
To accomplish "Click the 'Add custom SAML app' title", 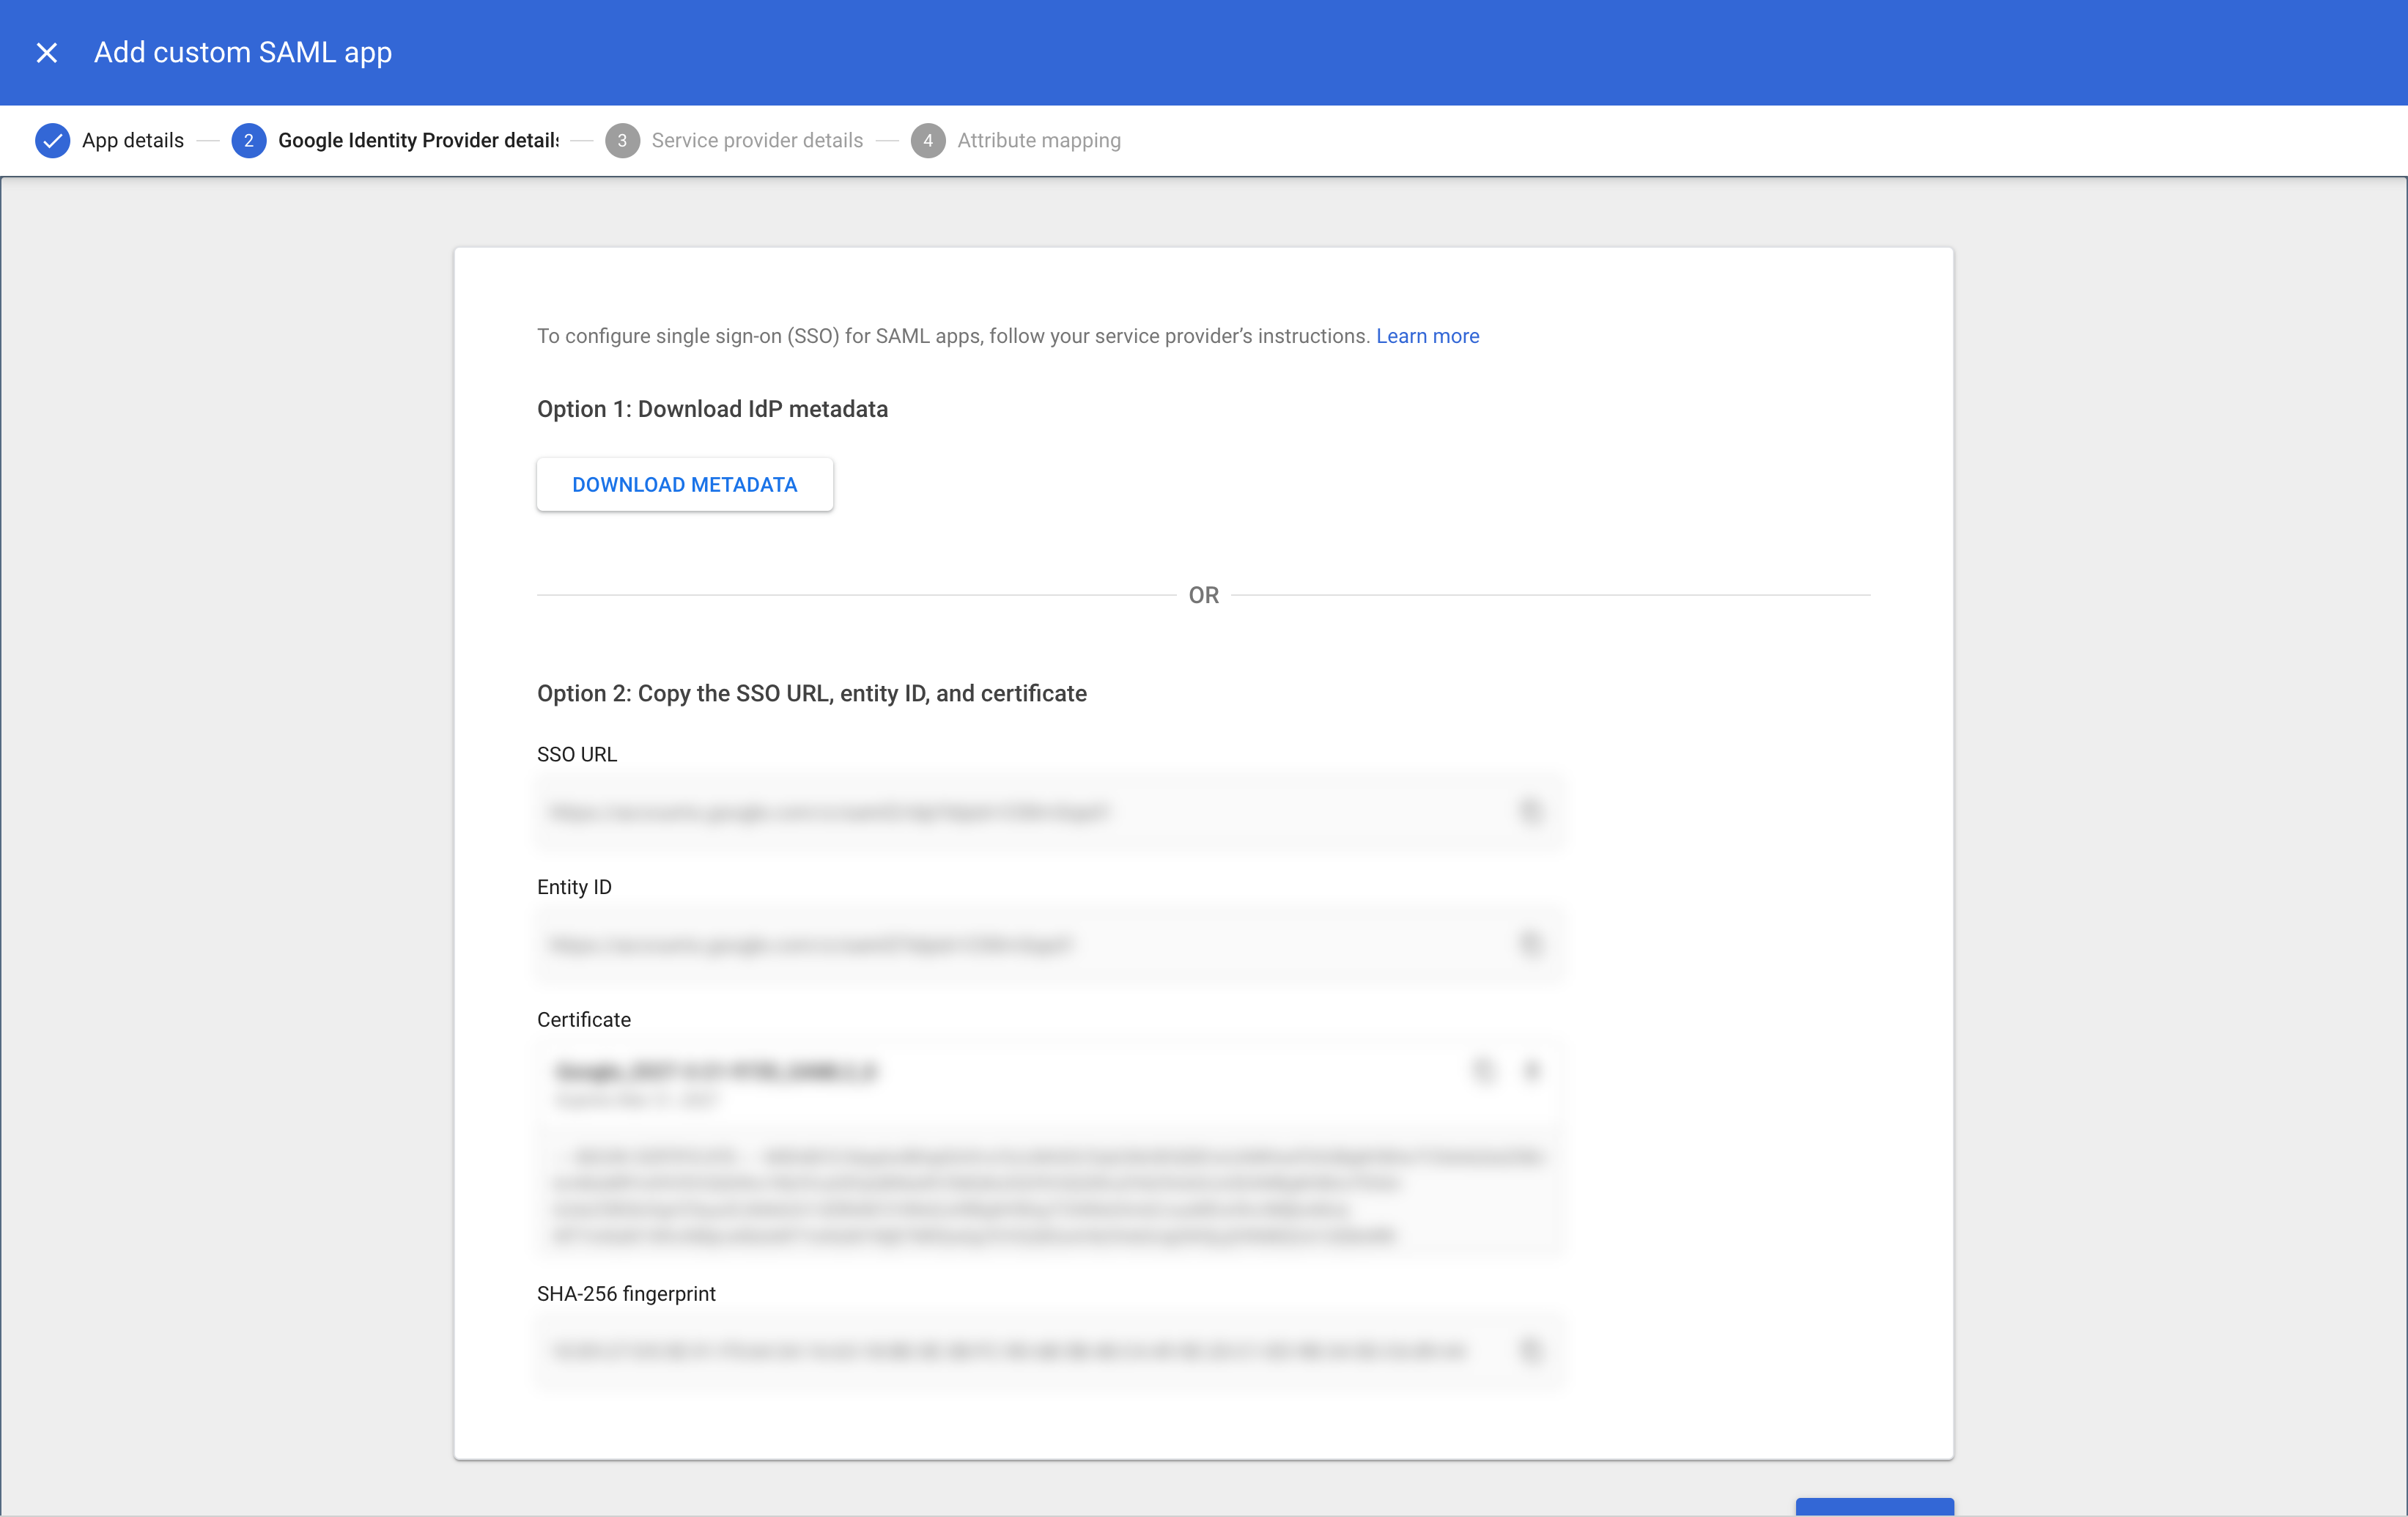I will 243,52.
